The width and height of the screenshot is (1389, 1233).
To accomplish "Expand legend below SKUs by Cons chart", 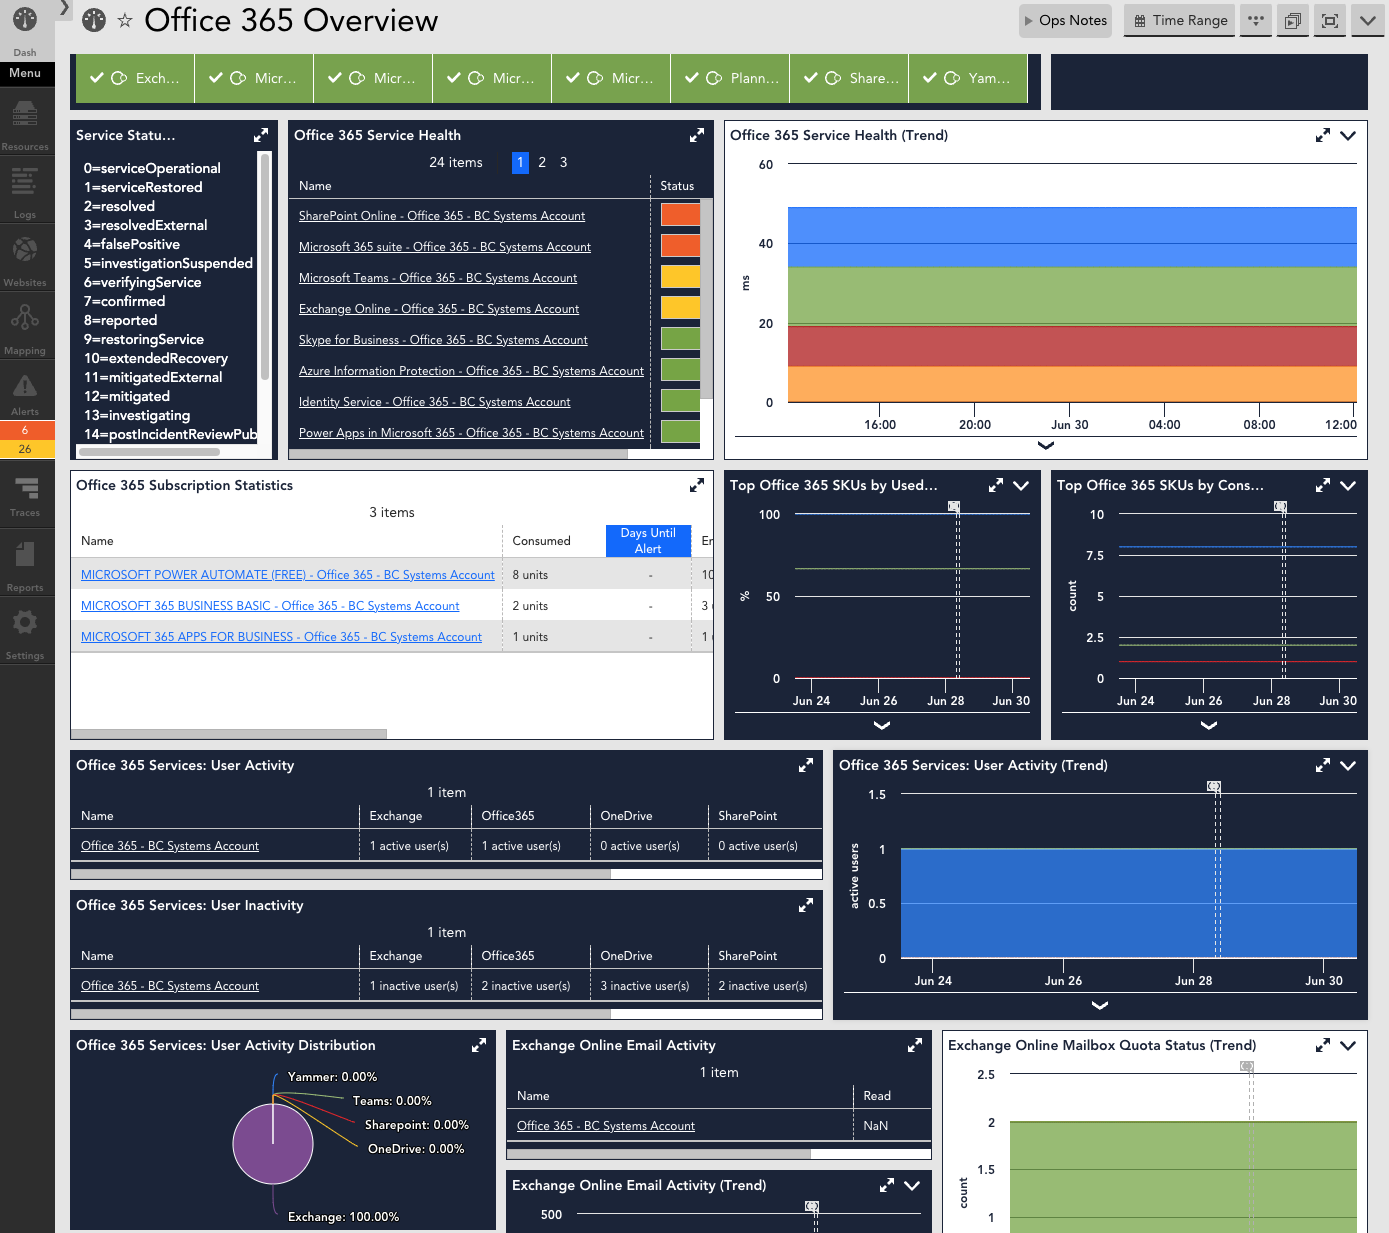I will pos(1209,726).
